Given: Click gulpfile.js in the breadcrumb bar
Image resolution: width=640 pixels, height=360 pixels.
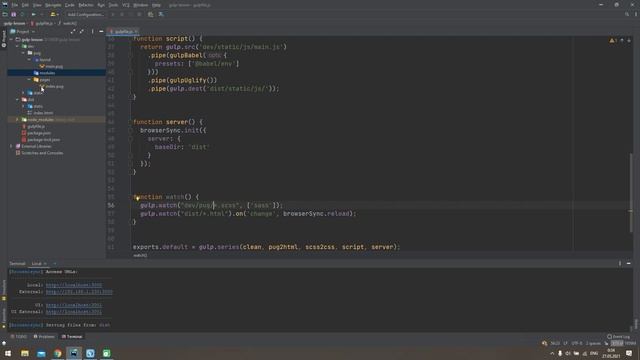Looking at the screenshot, I should coord(44,23).
